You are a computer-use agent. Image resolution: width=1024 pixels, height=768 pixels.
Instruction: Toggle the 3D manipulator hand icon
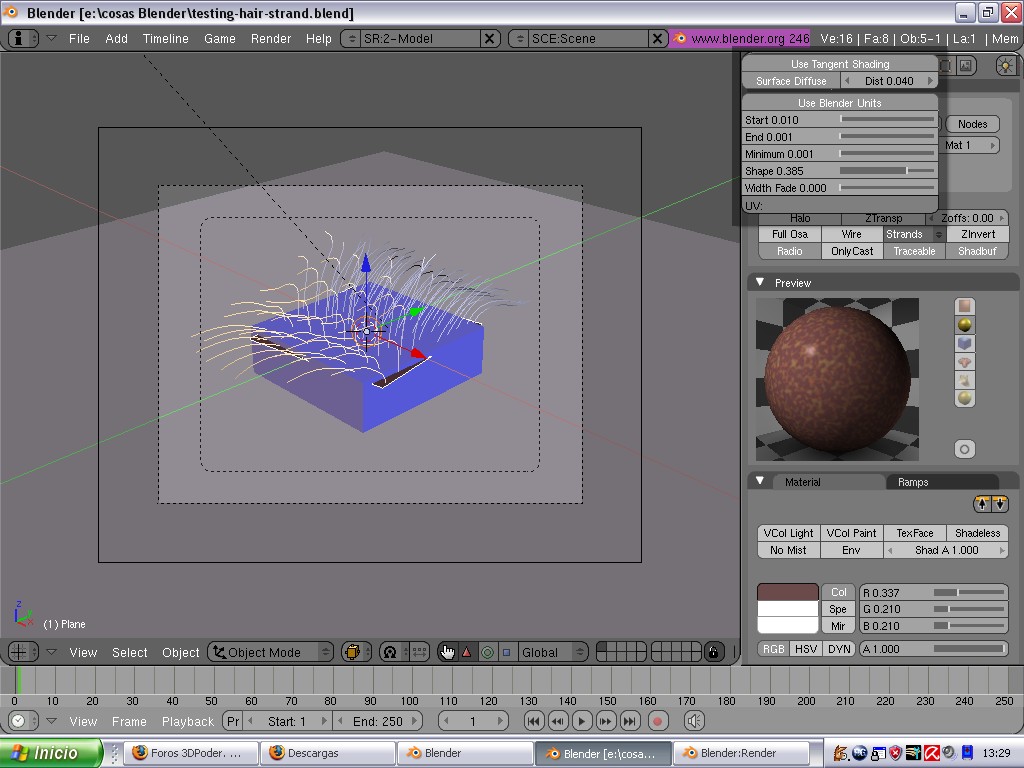click(x=447, y=652)
